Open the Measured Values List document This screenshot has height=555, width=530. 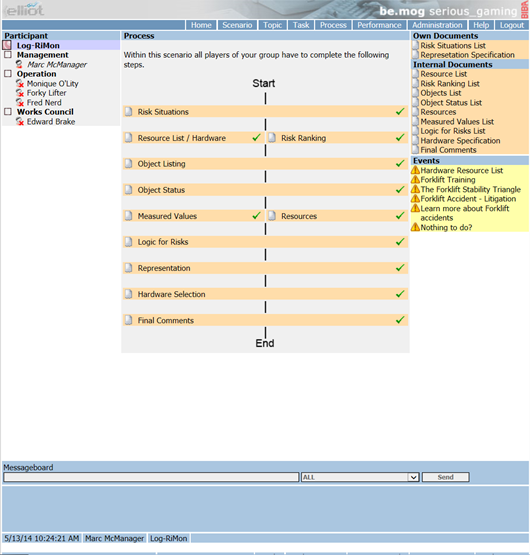tap(457, 121)
